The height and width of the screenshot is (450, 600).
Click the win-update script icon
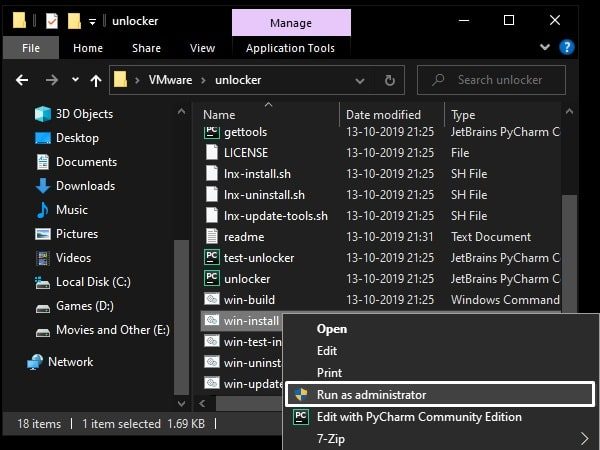pyautogui.click(x=212, y=383)
